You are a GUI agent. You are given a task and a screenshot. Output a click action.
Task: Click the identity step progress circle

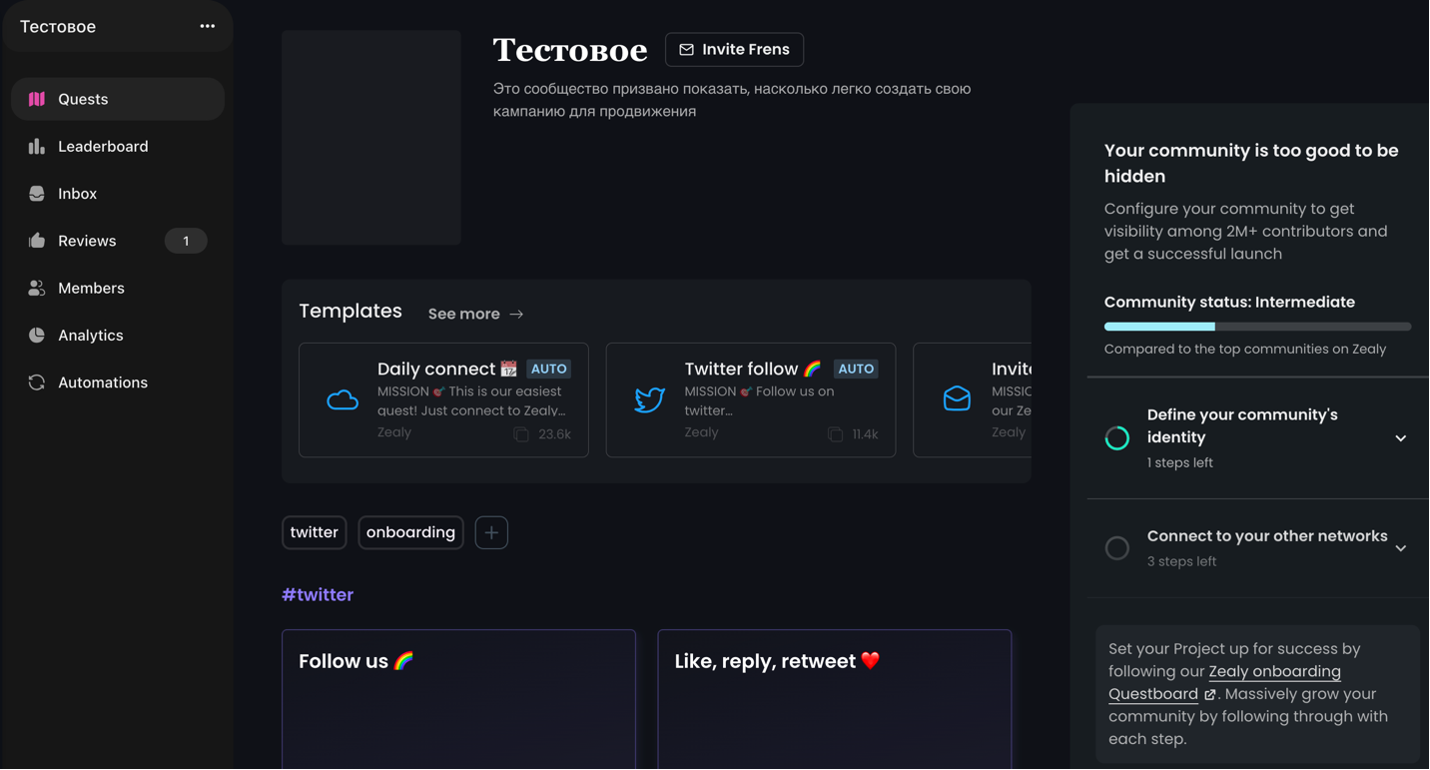pos(1117,438)
